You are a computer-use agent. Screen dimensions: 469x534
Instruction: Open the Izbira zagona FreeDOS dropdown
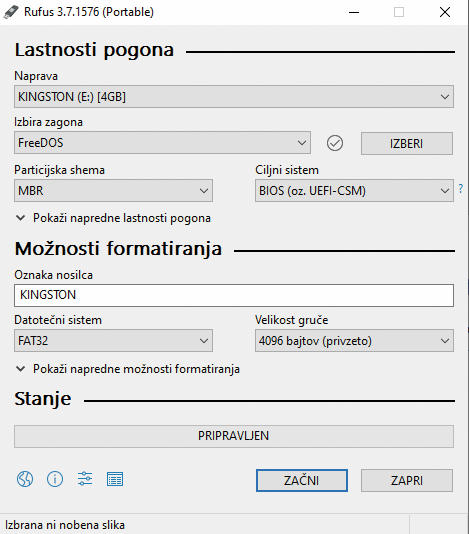[162, 143]
